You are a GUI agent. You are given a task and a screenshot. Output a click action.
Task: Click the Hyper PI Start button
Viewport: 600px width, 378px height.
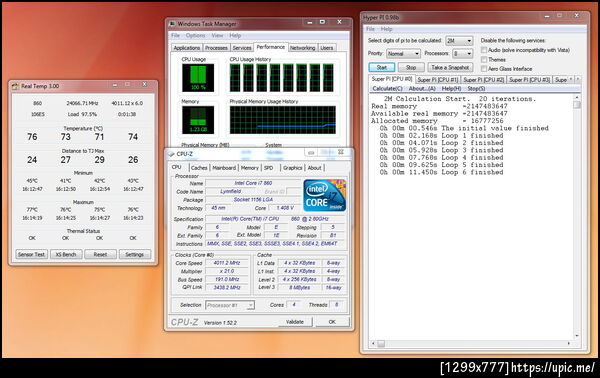pyautogui.click(x=382, y=67)
